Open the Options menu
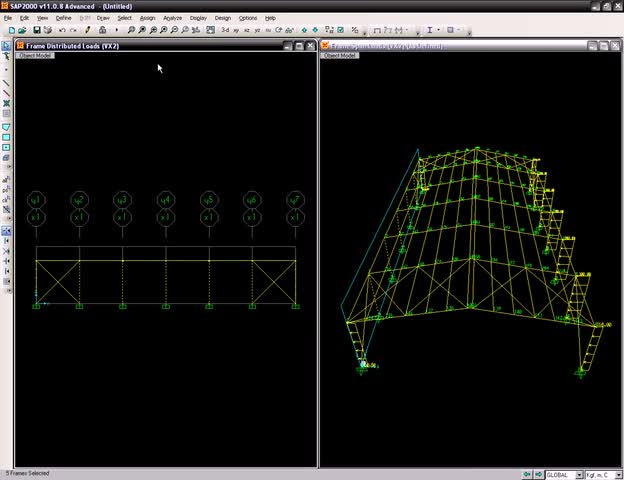The height and width of the screenshot is (480, 624). pyautogui.click(x=248, y=18)
